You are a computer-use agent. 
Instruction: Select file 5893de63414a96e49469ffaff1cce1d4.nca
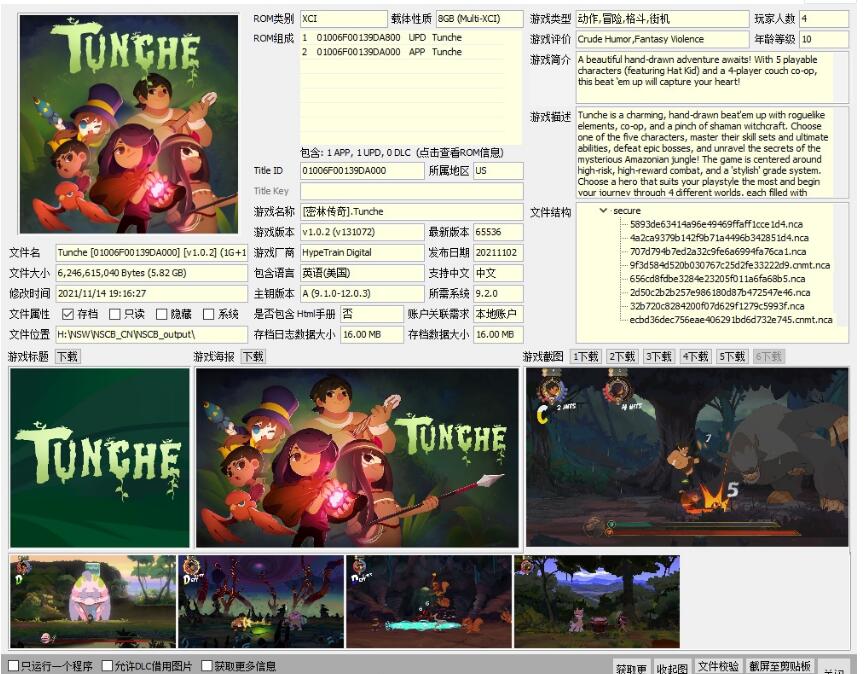click(x=716, y=224)
